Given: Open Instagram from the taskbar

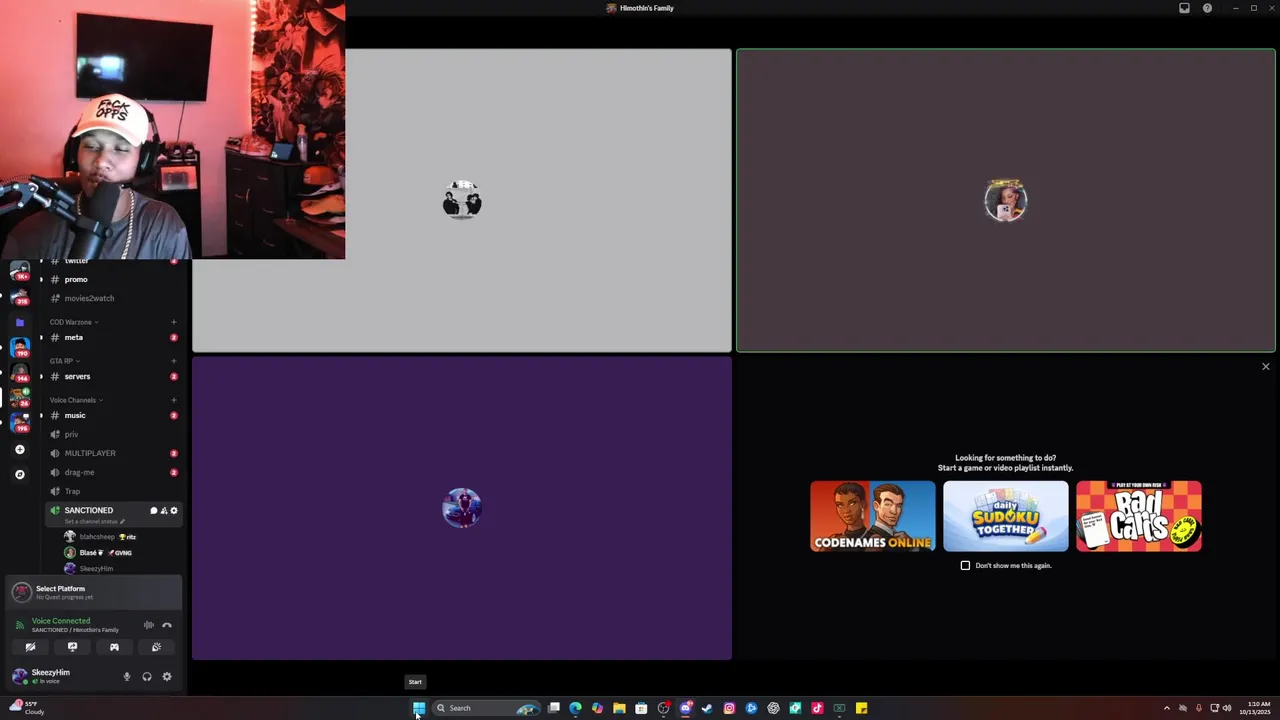Looking at the screenshot, I should tap(729, 708).
